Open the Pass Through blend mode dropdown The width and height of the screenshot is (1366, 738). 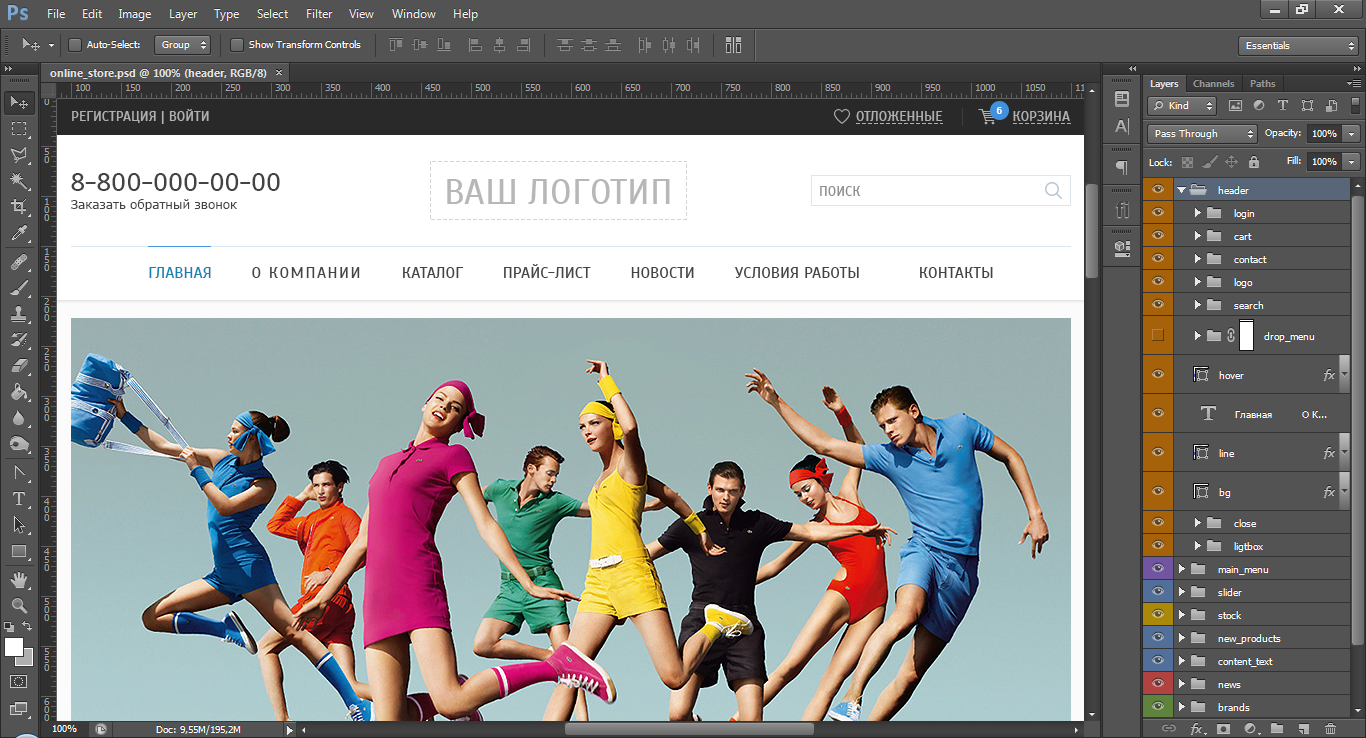1202,134
